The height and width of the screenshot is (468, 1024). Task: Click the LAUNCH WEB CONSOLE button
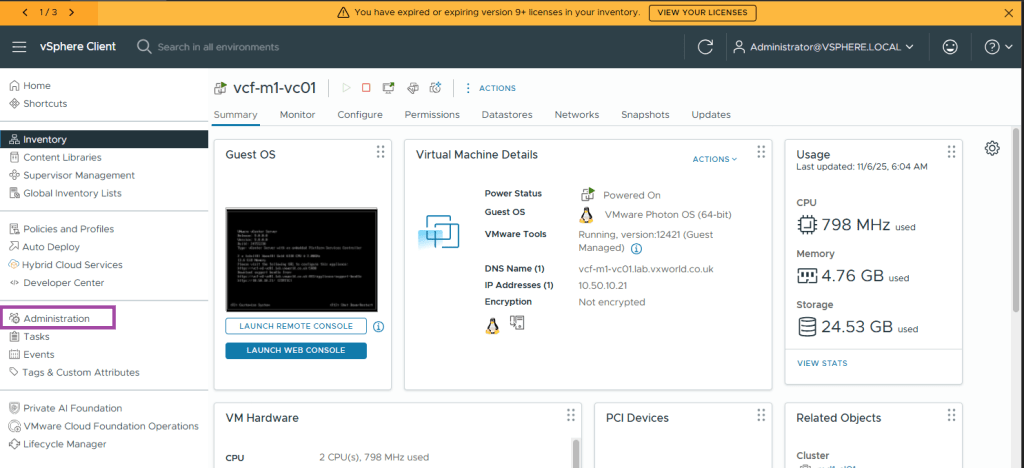point(296,350)
